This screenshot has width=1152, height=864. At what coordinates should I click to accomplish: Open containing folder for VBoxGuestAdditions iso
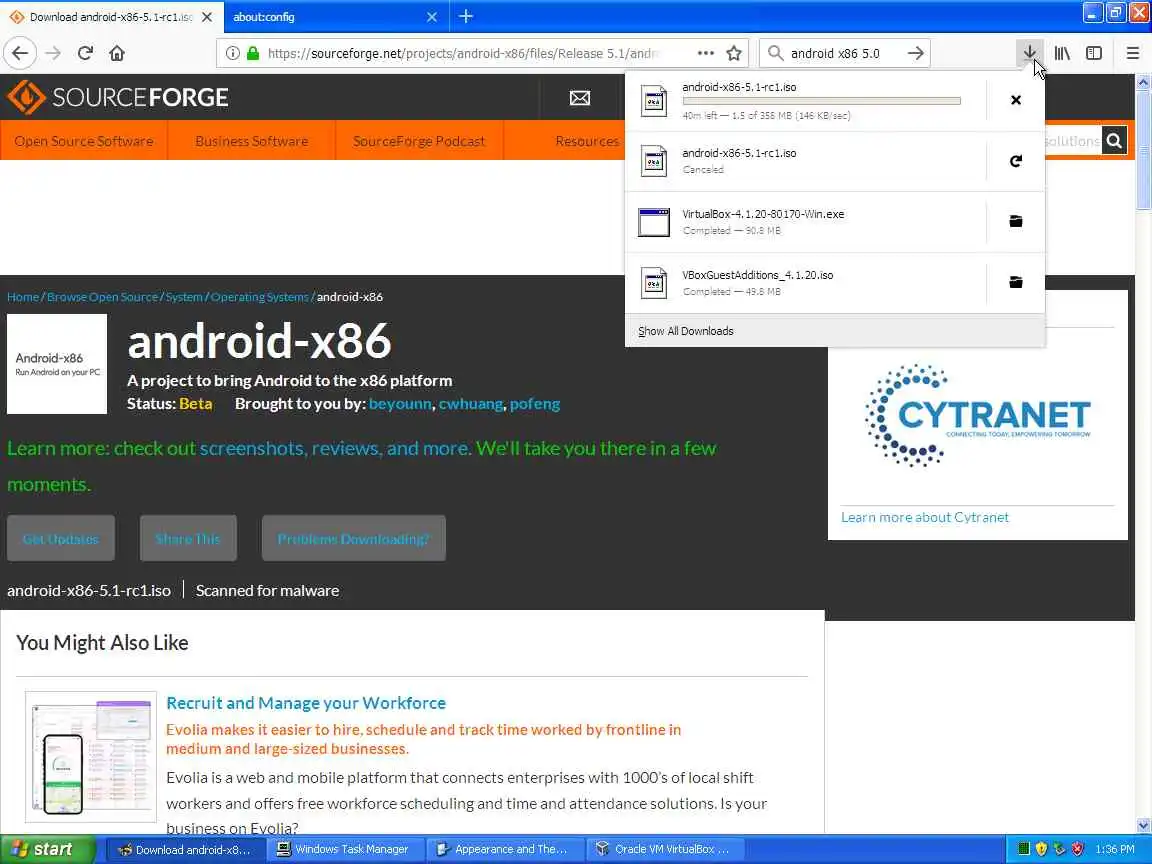pyautogui.click(x=1015, y=282)
